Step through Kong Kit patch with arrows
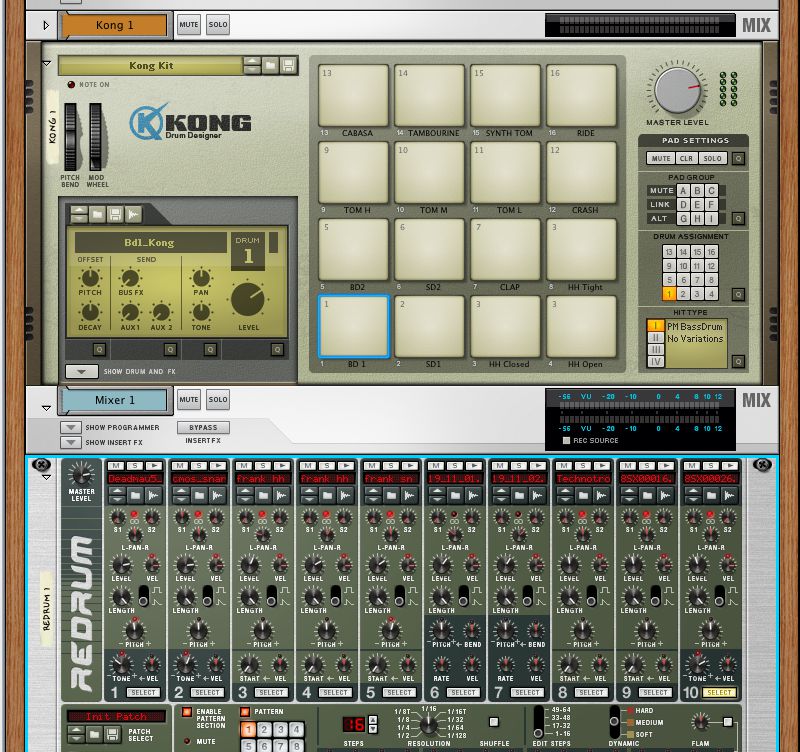The image size is (800, 752). coord(252,65)
